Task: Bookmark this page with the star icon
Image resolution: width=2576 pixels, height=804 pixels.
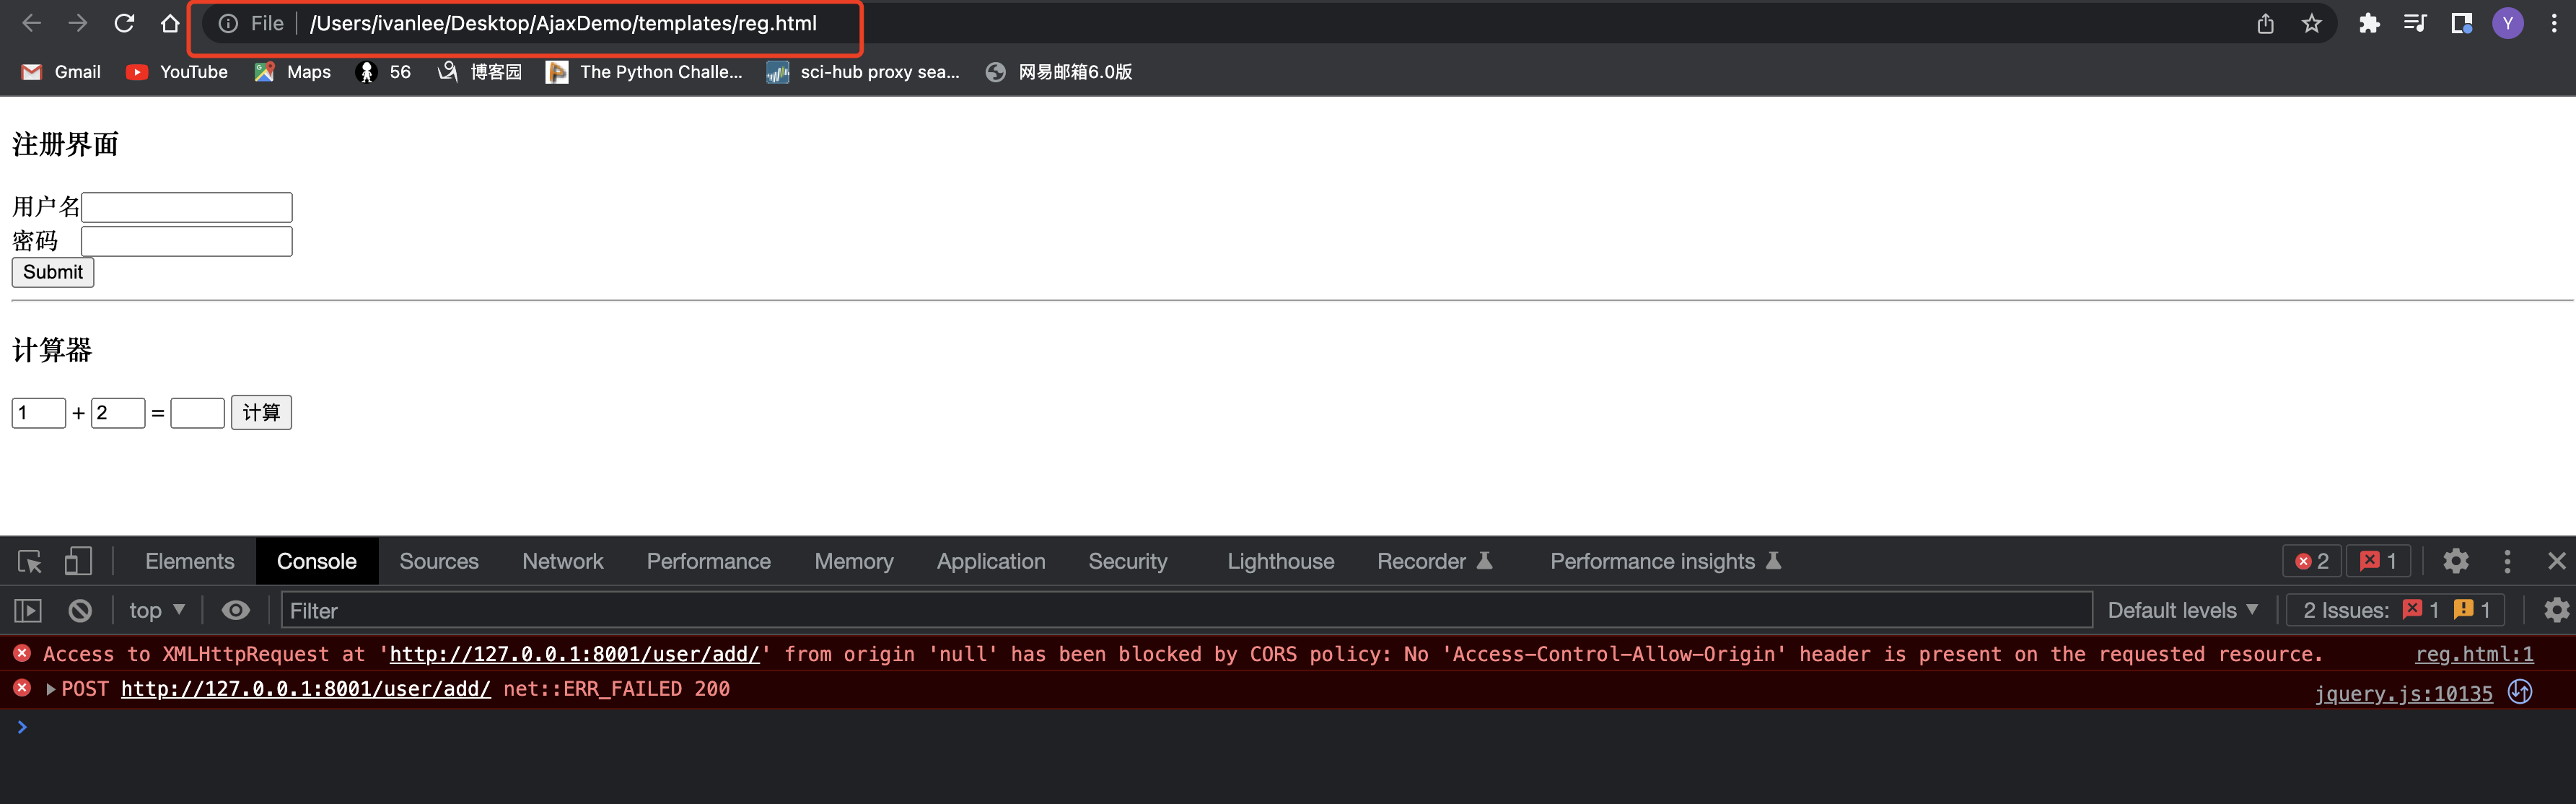Action: 2311,23
